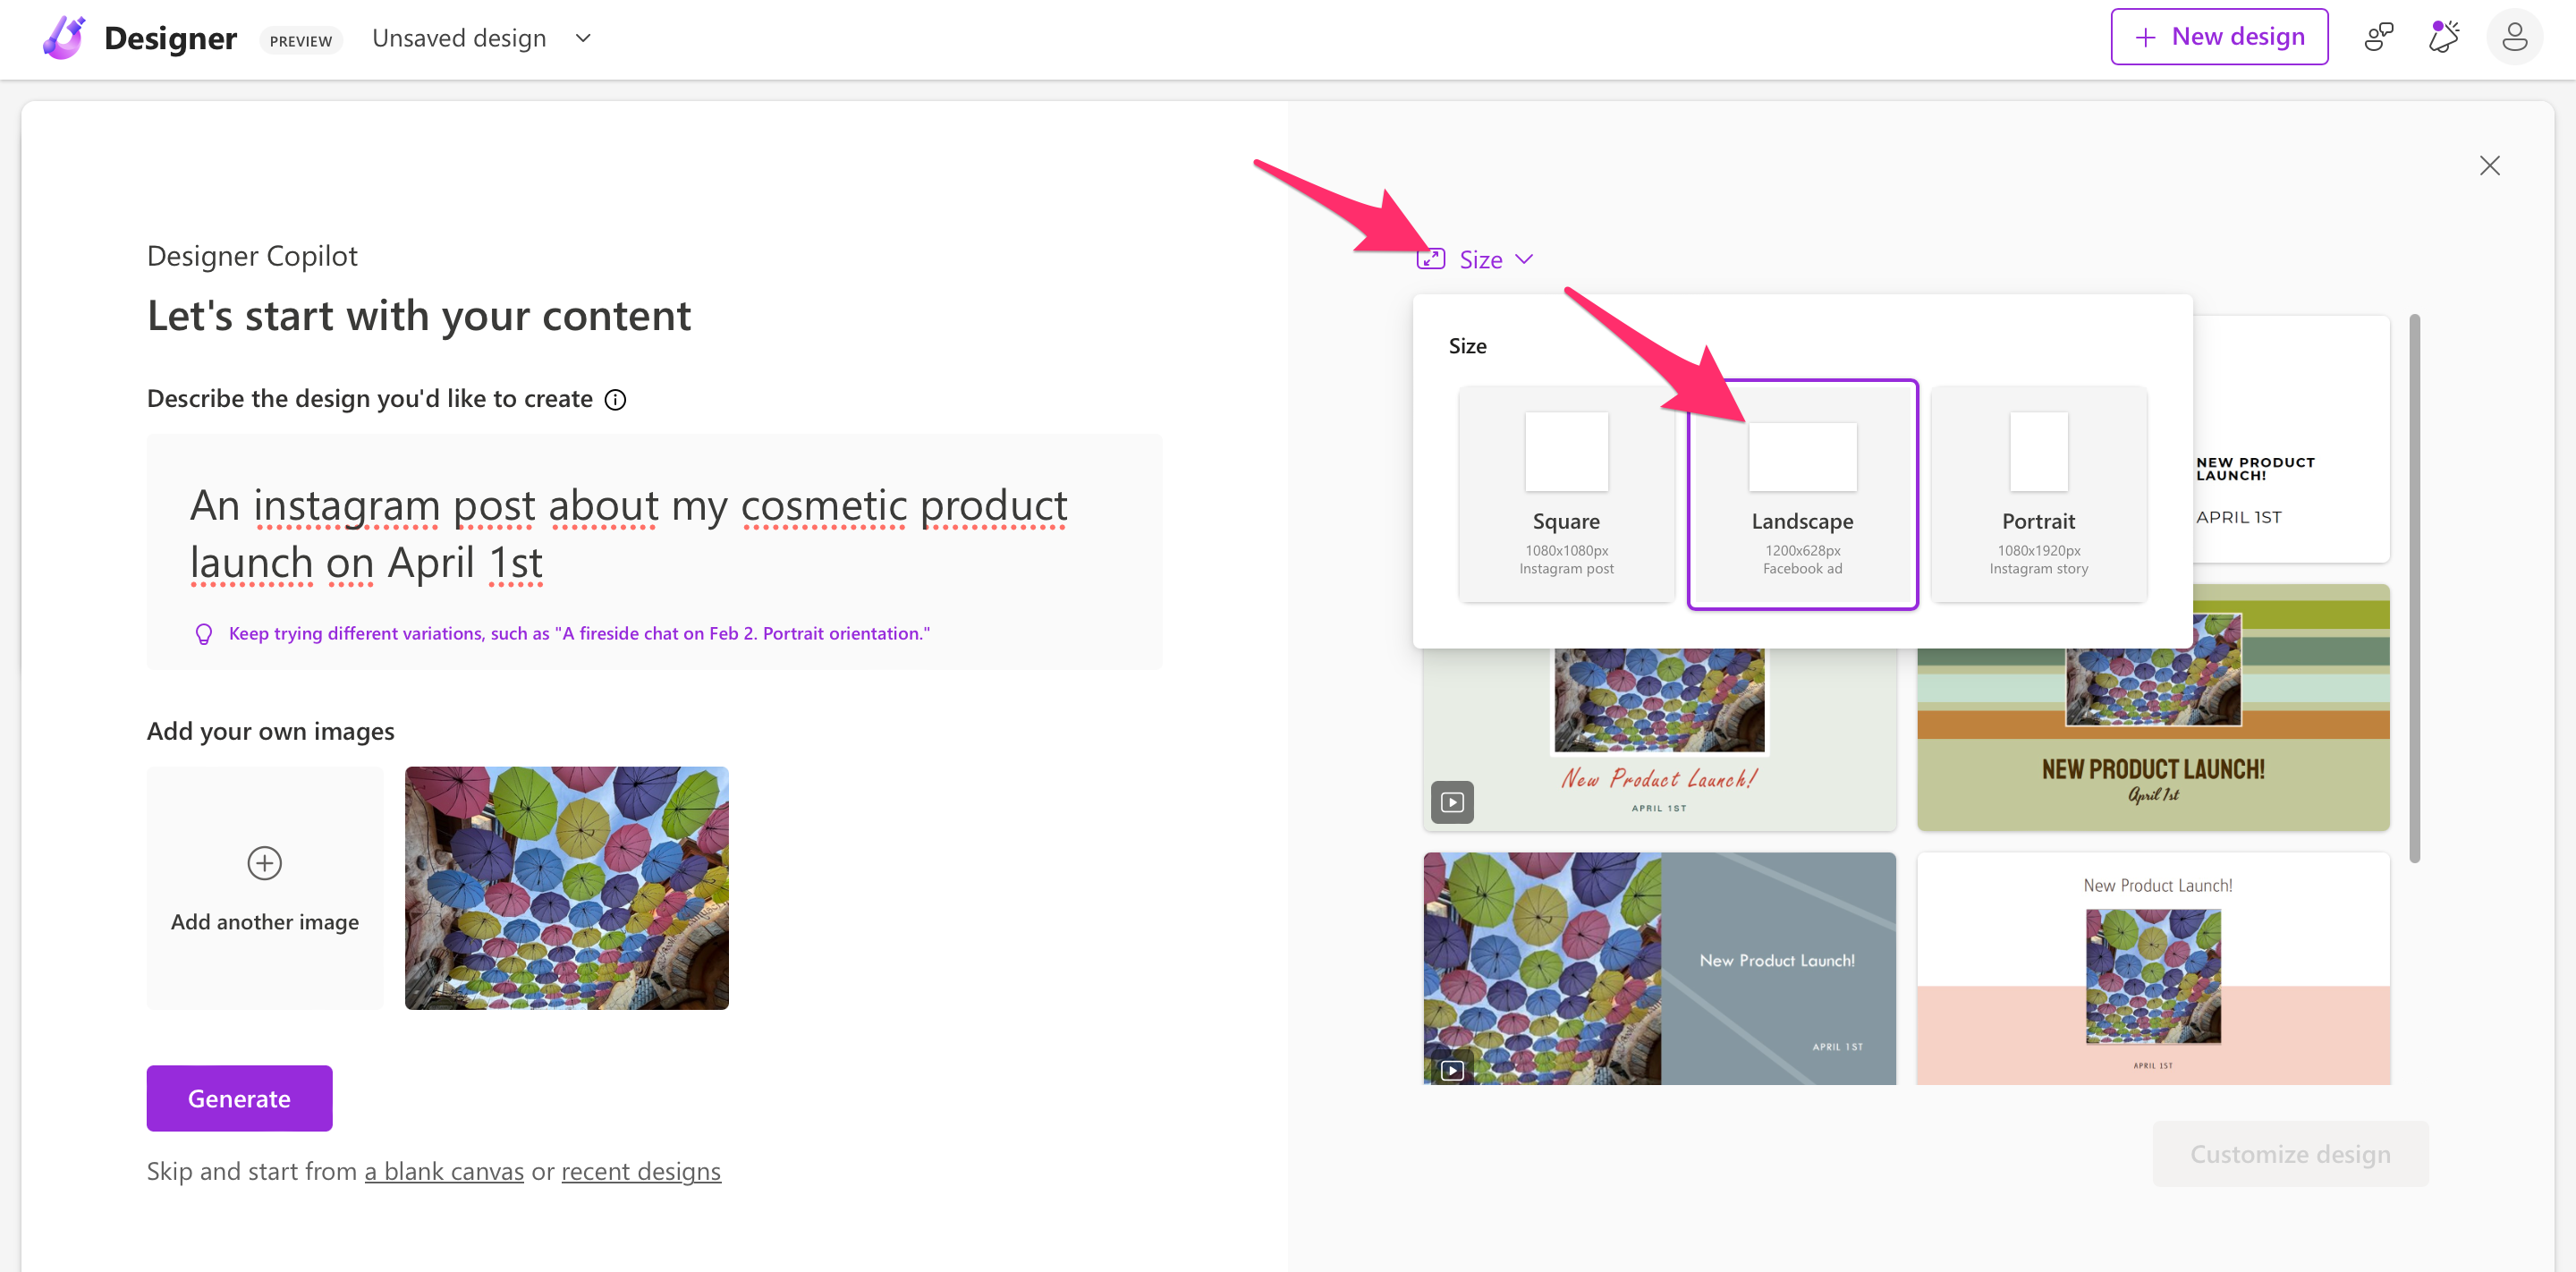Pick the Portrait Instagram story size
This screenshot has height=1272, width=2576.
click(x=2038, y=494)
